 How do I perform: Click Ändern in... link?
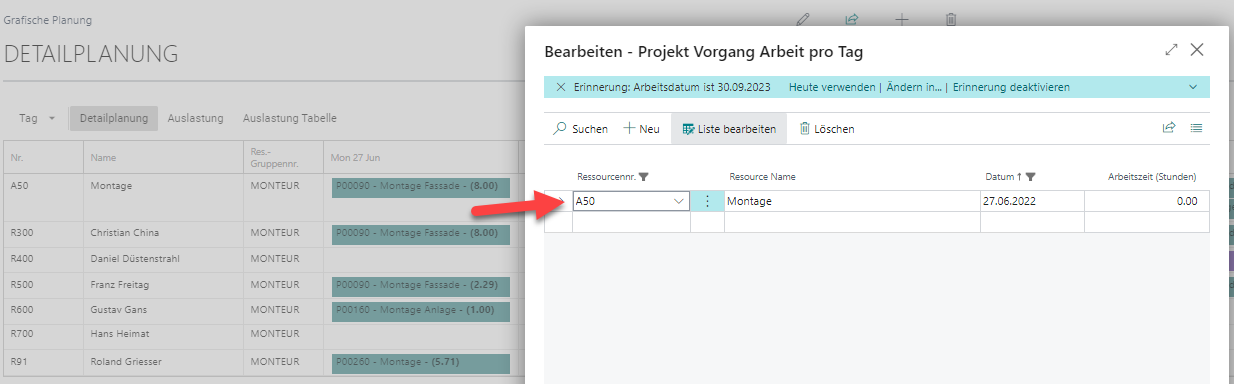click(913, 87)
